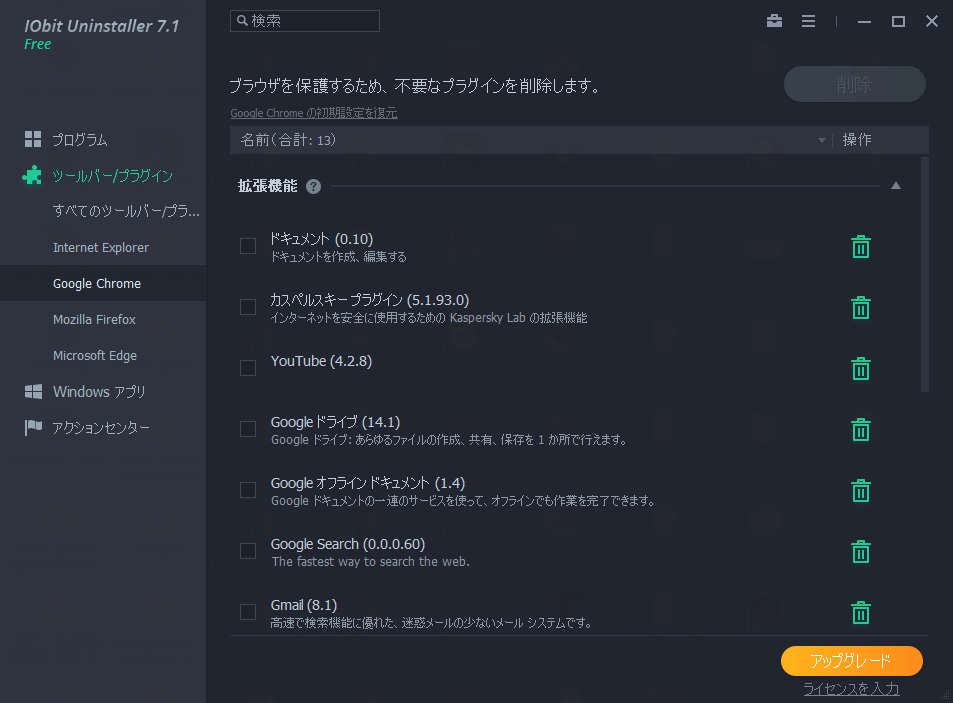Click Google Chrome の初期設定を復元 link
This screenshot has height=703, width=953.
[x=314, y=113]
